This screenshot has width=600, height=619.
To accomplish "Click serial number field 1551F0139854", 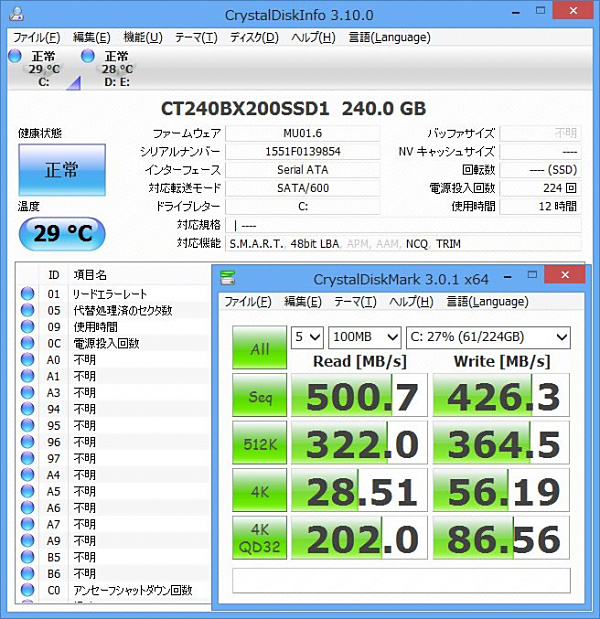I will click(303, 152).
